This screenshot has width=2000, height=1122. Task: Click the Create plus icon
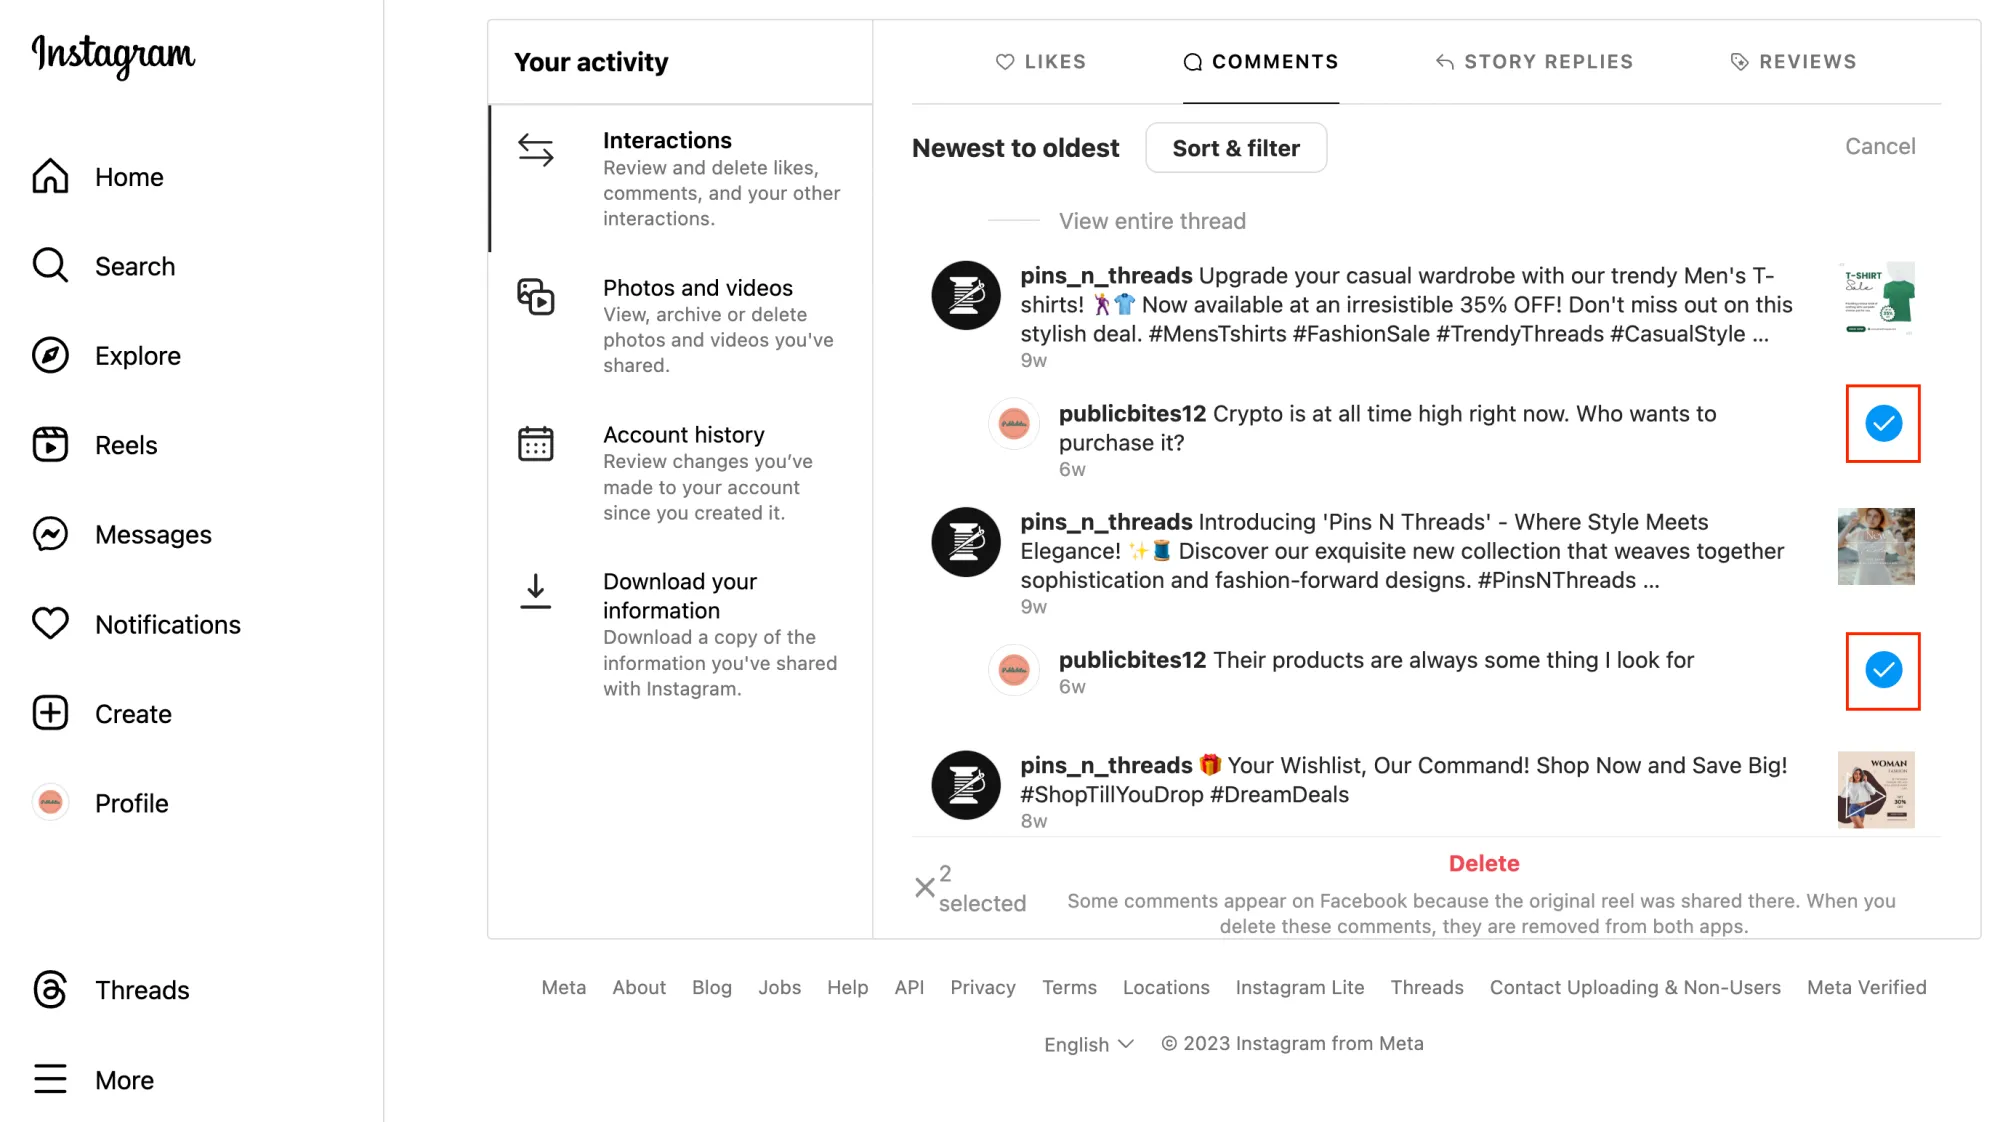(50, 714)
